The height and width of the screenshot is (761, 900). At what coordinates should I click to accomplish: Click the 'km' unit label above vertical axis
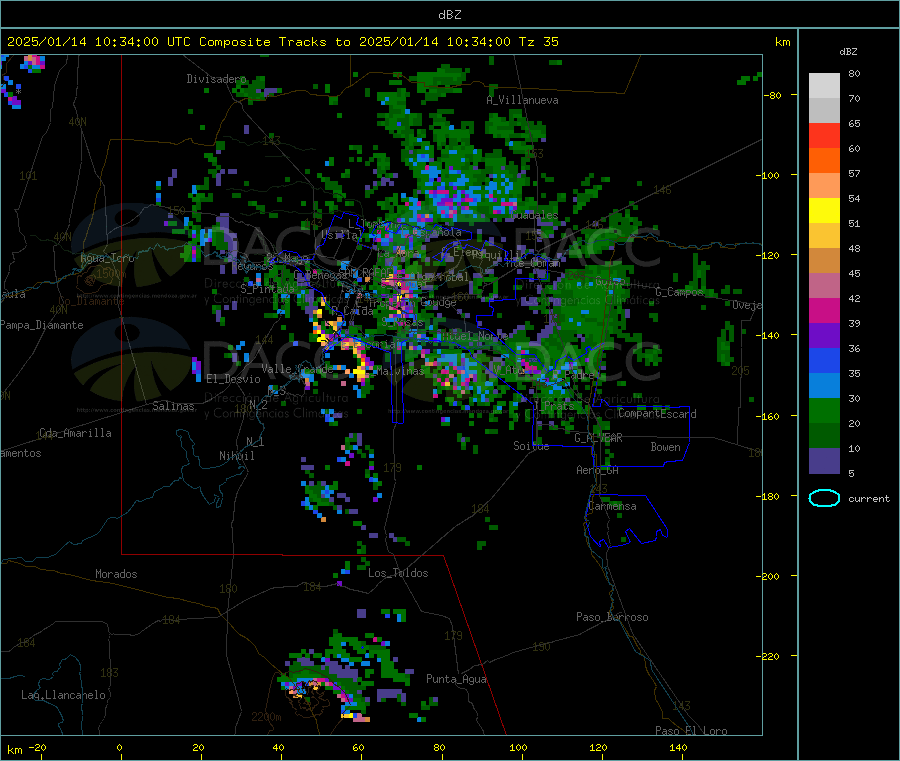(x=782, y=42)
